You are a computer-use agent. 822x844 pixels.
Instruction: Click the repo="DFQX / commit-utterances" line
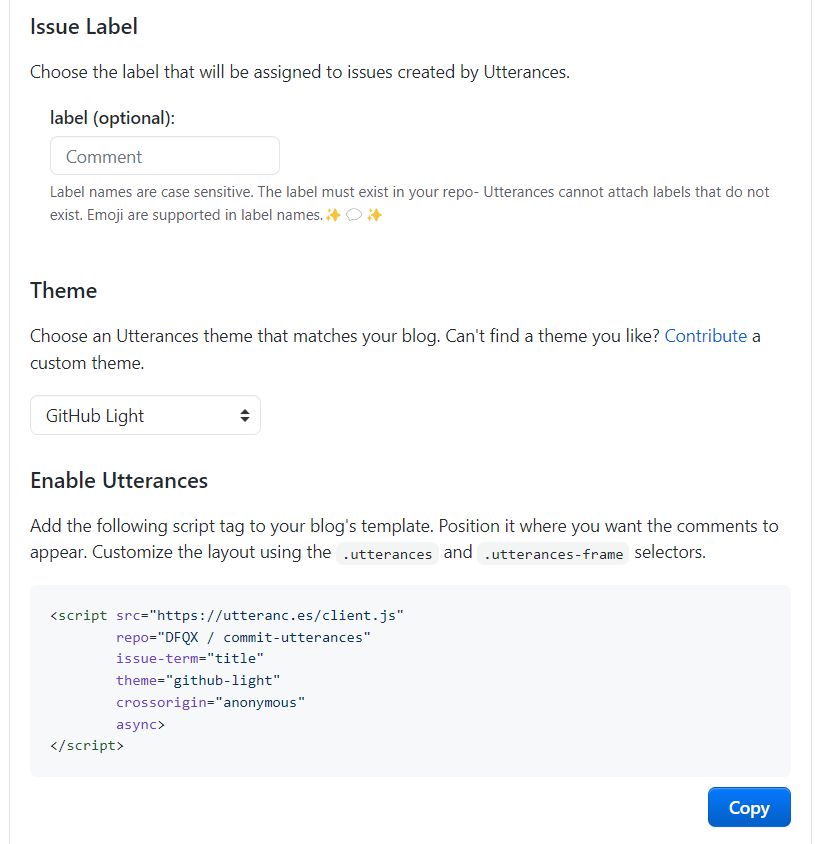click(x=243, y=637)
